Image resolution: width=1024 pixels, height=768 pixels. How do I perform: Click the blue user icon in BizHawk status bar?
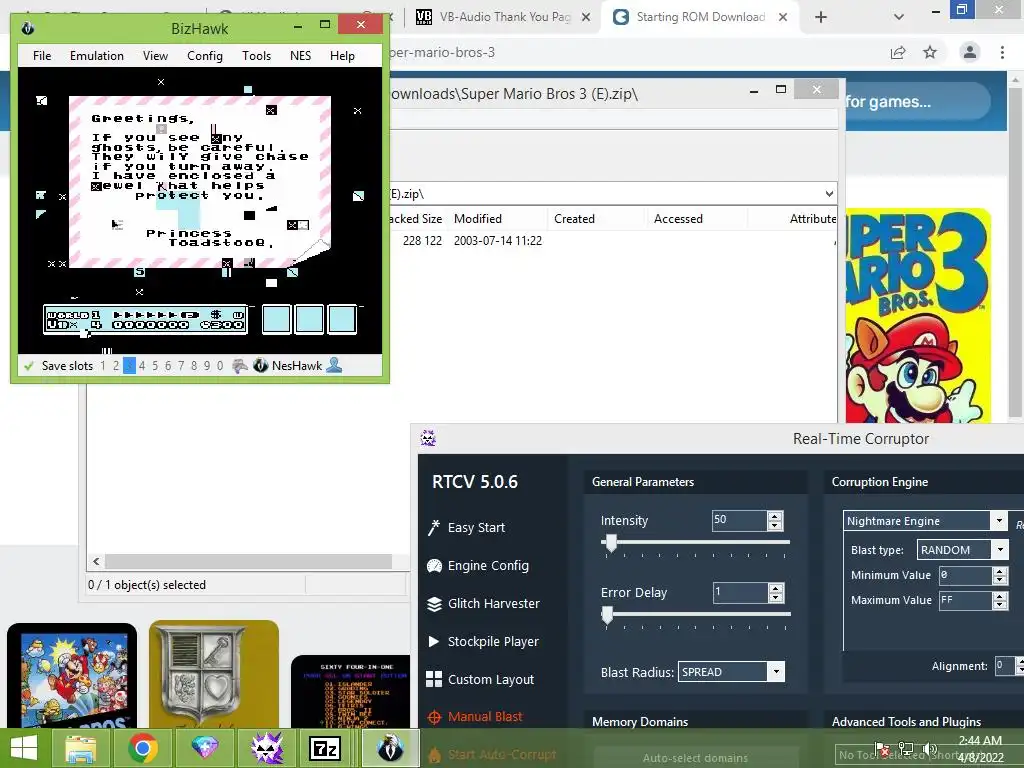tap(334, 365)
